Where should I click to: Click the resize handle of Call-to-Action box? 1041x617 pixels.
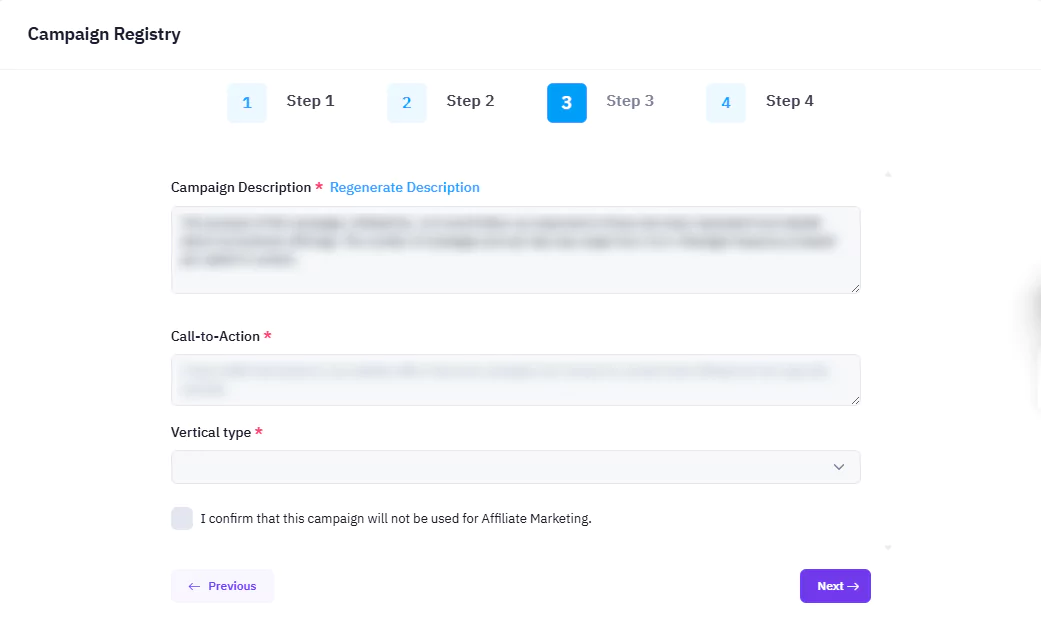[x=855, y=400]
